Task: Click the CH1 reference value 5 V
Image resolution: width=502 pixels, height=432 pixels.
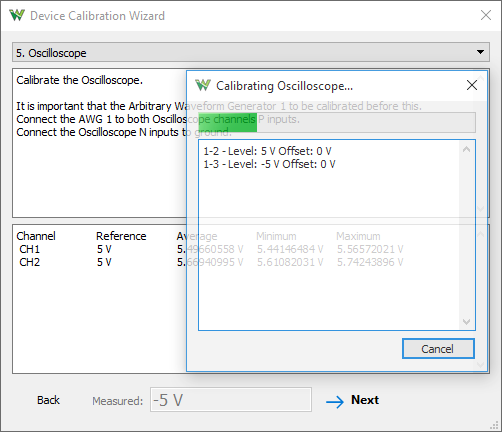Action: click(x=104, y=249)
